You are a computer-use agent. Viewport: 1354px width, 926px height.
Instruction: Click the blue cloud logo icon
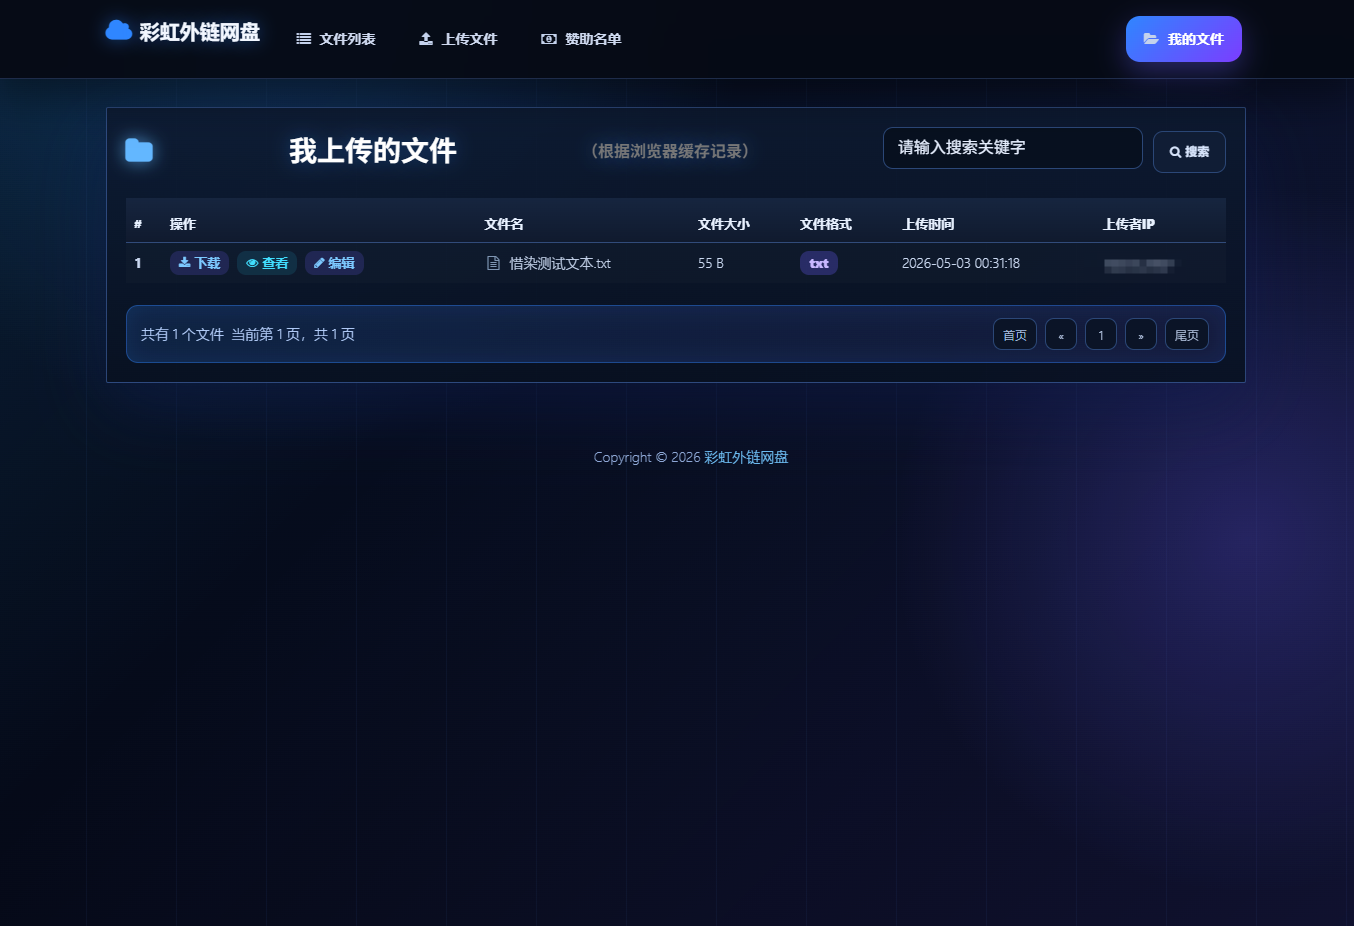click(x=119, y=30)
